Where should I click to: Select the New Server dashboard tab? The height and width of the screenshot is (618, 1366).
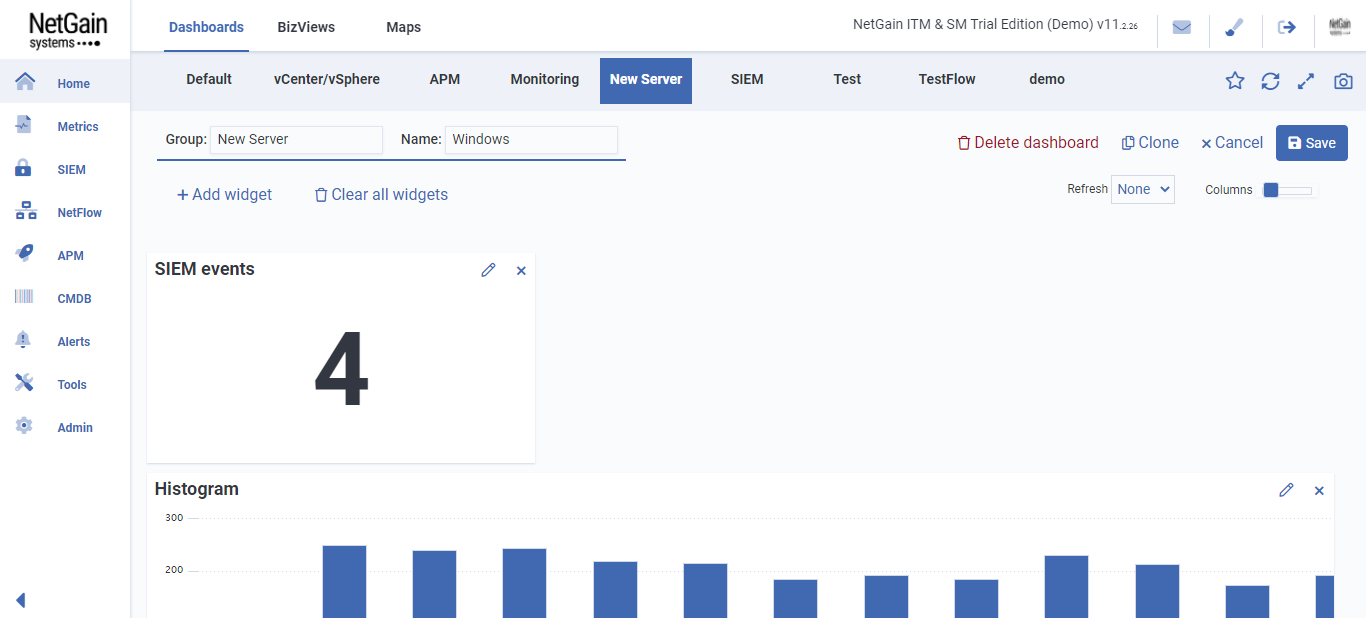646,80
